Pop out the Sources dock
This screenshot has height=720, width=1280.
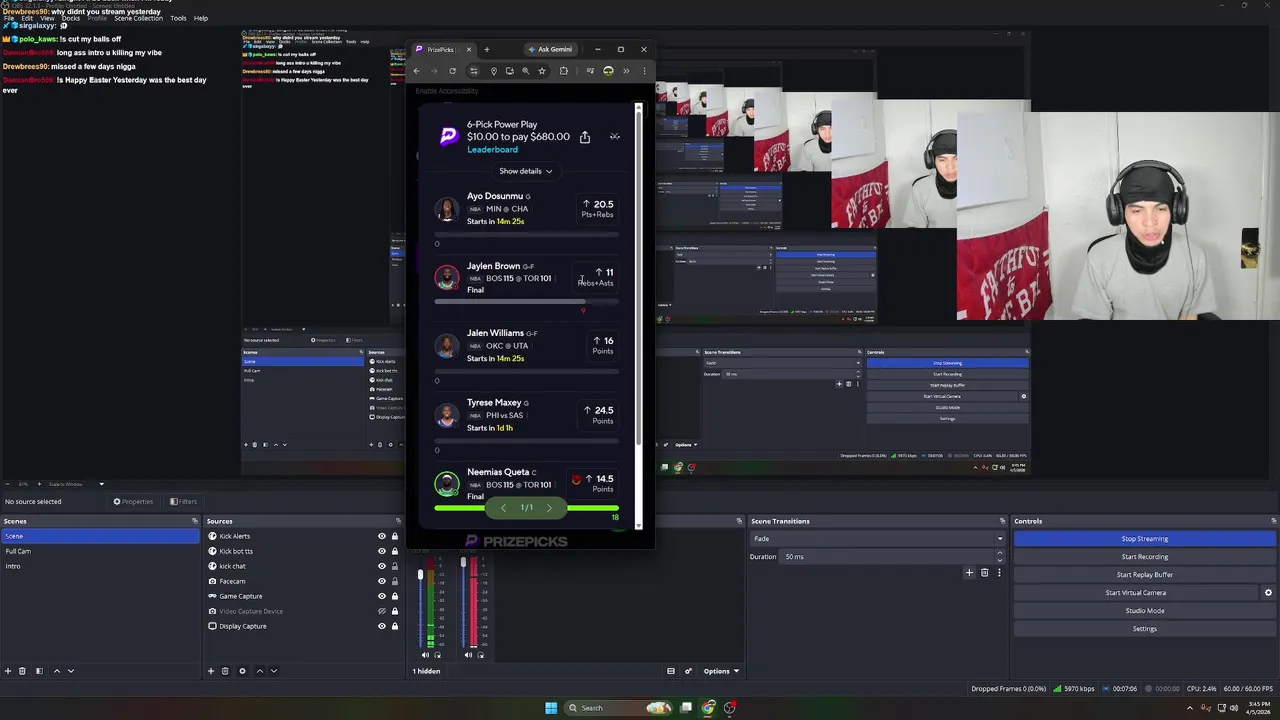click(x=398, y=521)
